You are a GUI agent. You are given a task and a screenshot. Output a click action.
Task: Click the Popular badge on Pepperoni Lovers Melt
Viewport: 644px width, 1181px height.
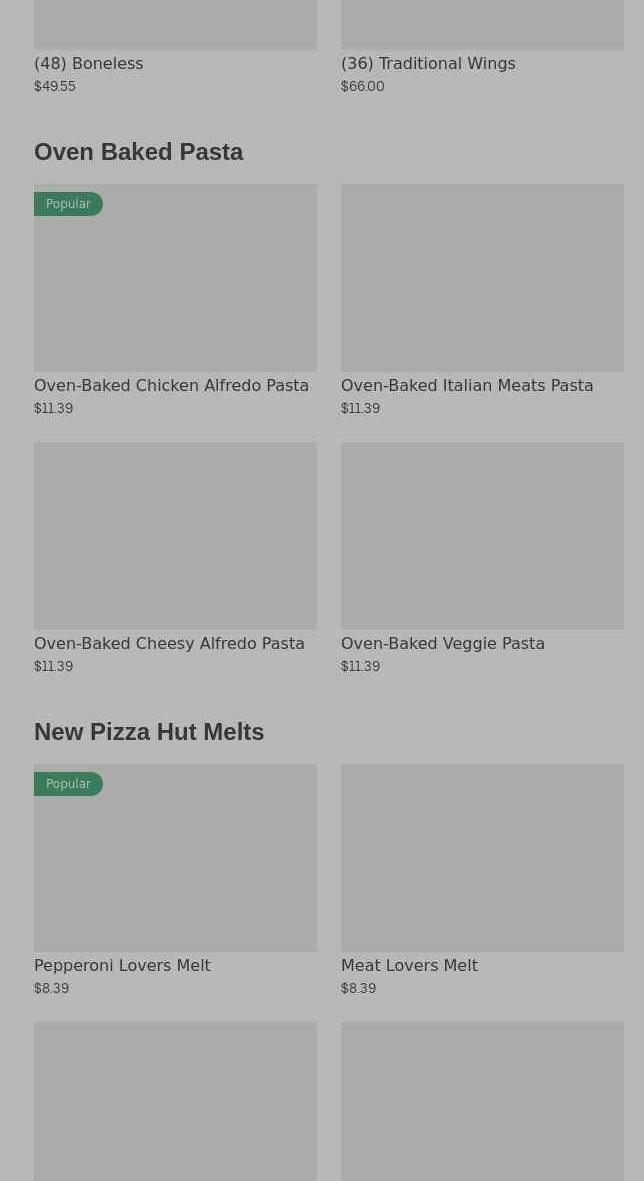(x=68, y=784)
